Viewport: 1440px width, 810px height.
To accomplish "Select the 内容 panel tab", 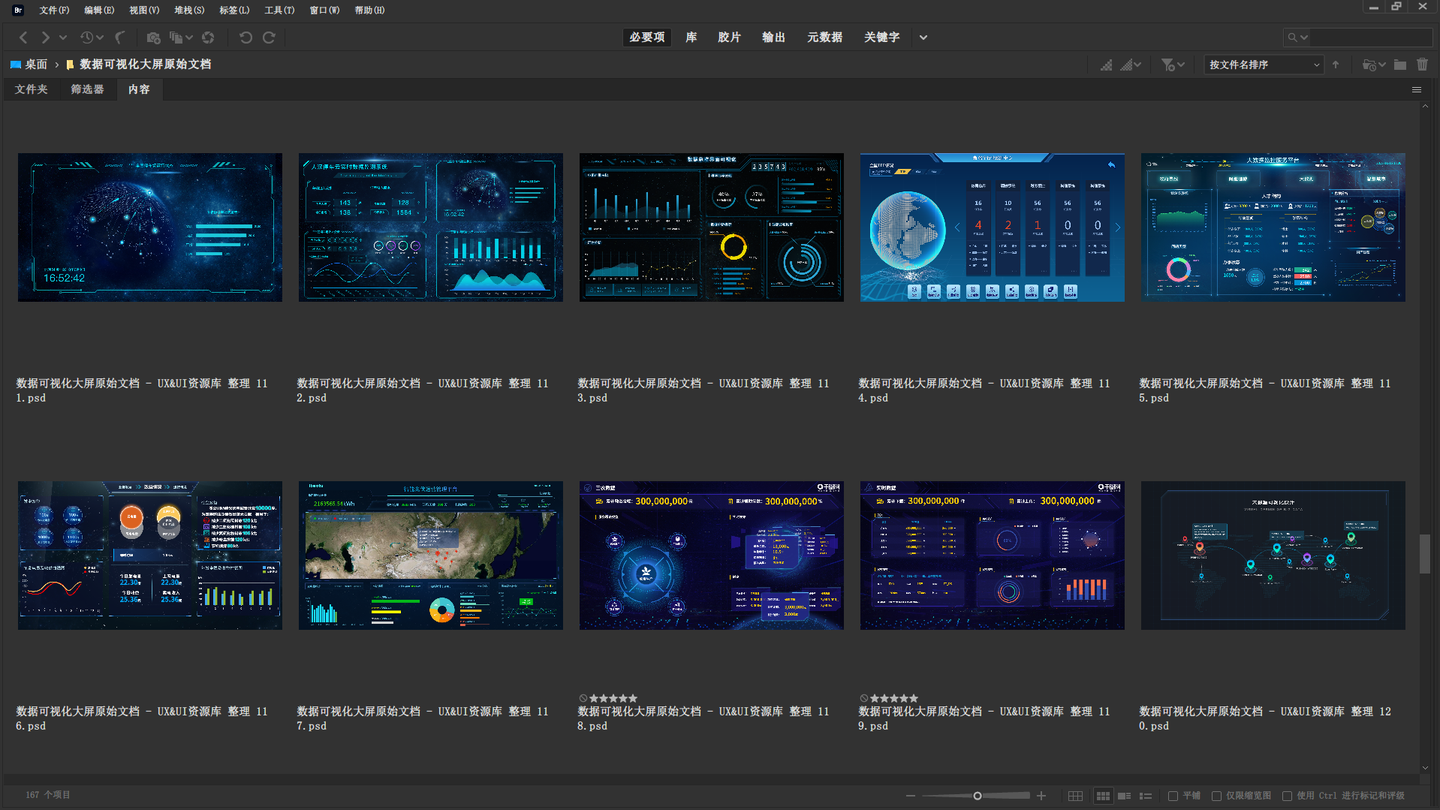I will tap(139, 89).
